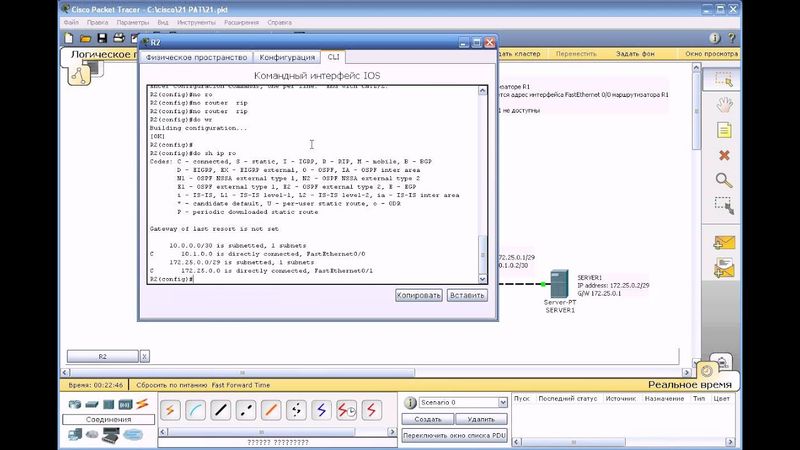Choose red Serial DTE cable

(x=371, y=410)
